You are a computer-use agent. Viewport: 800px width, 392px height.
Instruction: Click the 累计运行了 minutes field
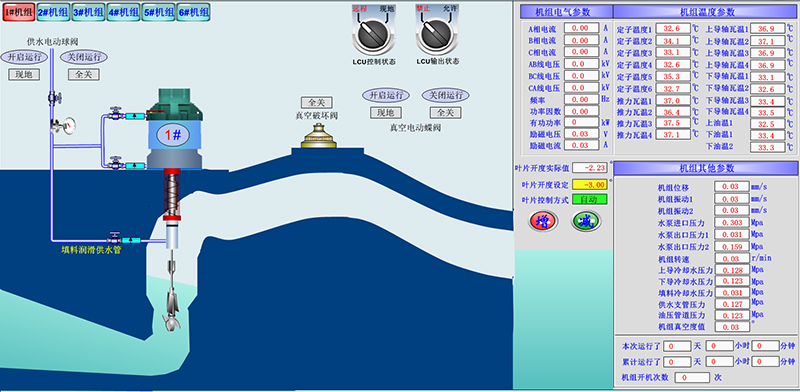tap(765, 361)
